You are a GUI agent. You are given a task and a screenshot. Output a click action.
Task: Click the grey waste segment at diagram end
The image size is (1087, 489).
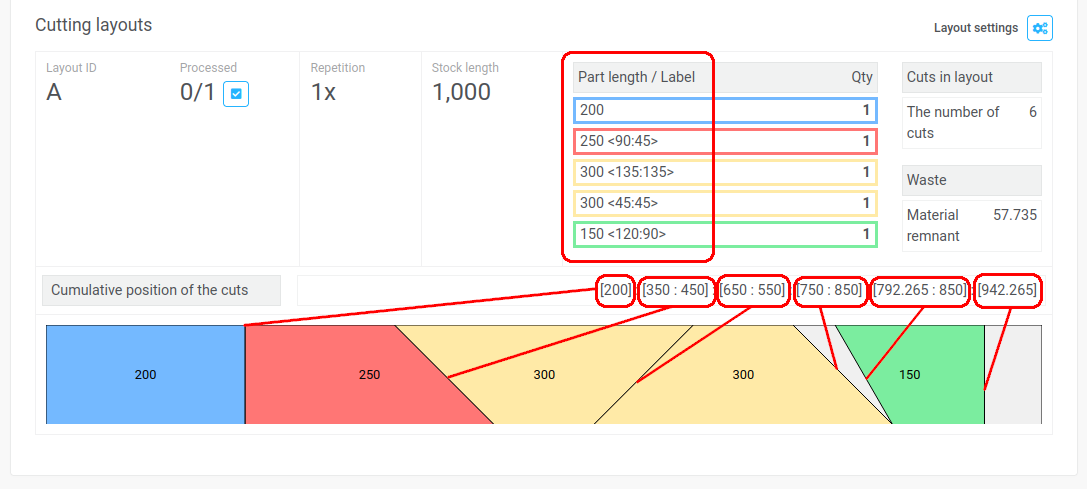point(1013,375)
